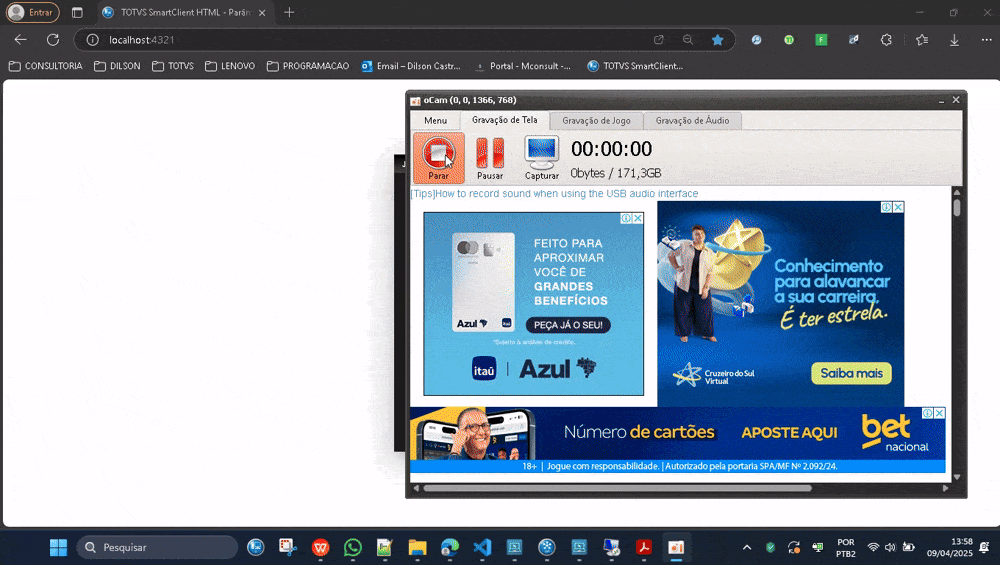Click 'PEÇA JÁ O SEU!' in Itaú Azul ad
The image size is (1000, 565).
pyautogui.click(x=568, y=325)
